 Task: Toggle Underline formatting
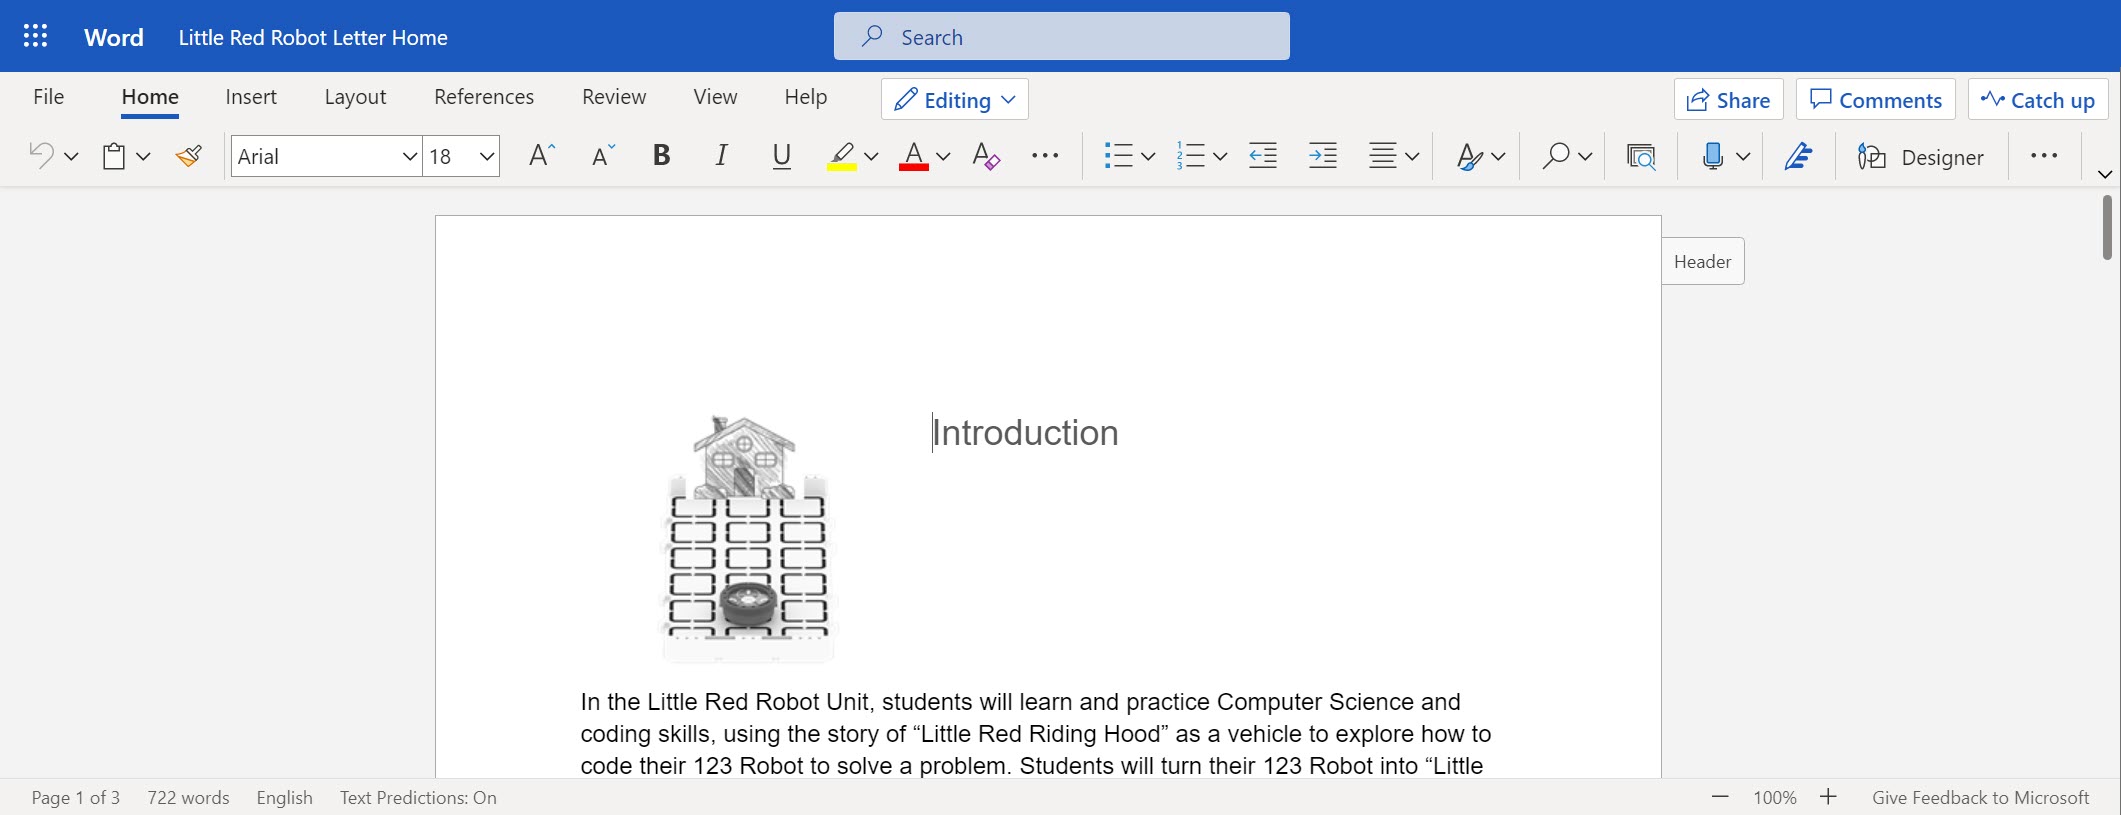click(781, 156)
